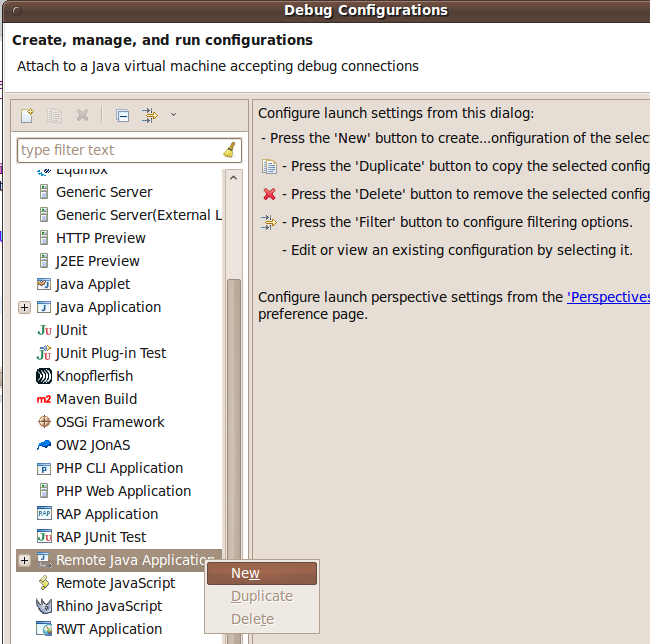Click the RAP JUnit Test icon
650x644 pixels.
pyautogui.click(x=44, y=537)
